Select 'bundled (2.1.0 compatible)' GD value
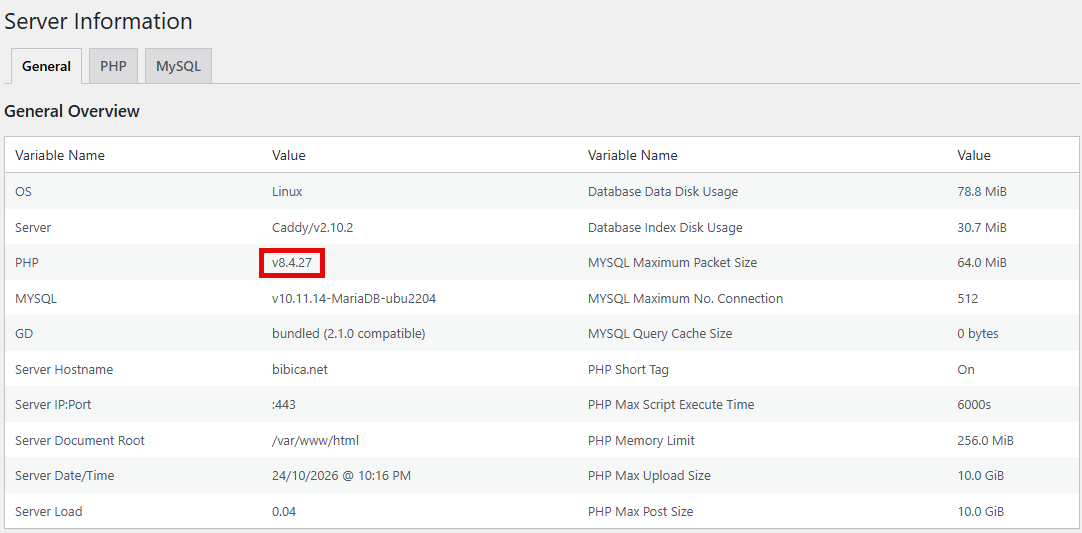This screenshot has width=1082, height=533. tap(348, 333)
